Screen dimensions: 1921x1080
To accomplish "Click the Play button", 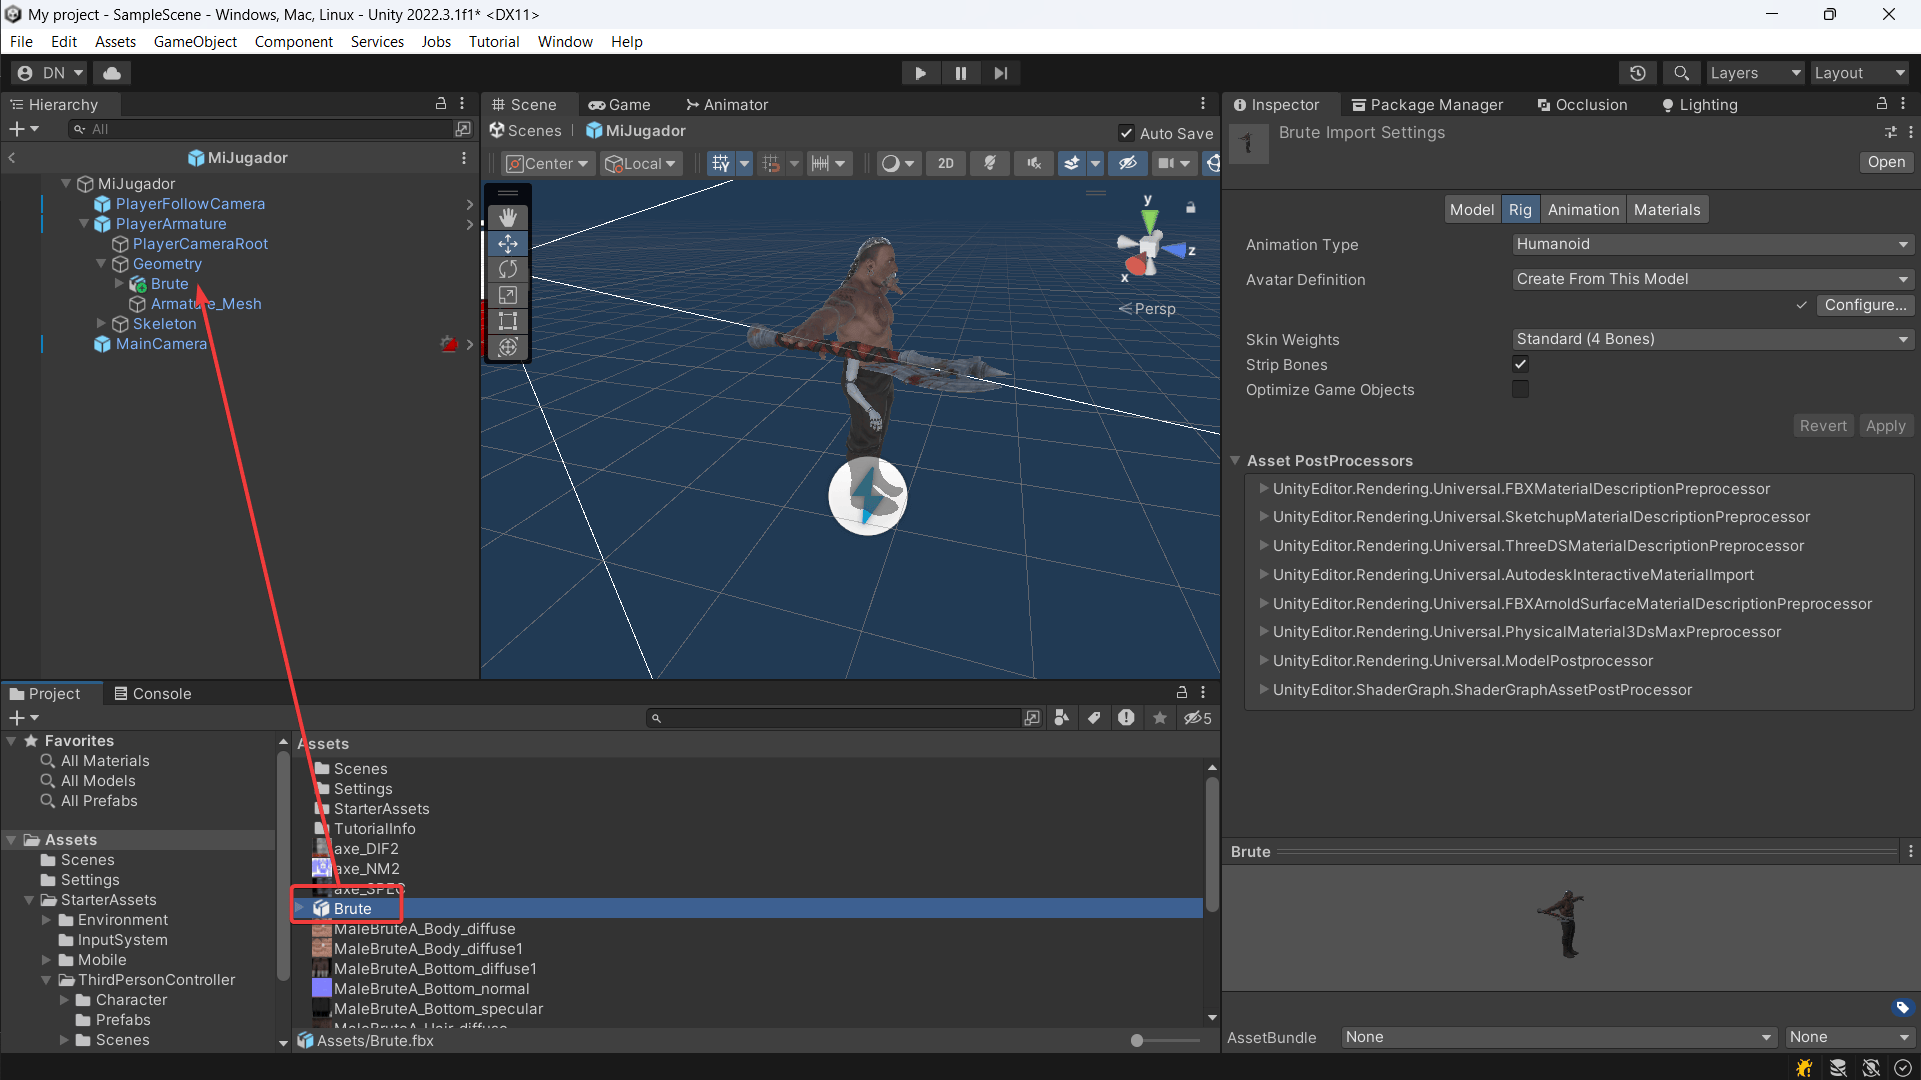I will coord(920,73).
